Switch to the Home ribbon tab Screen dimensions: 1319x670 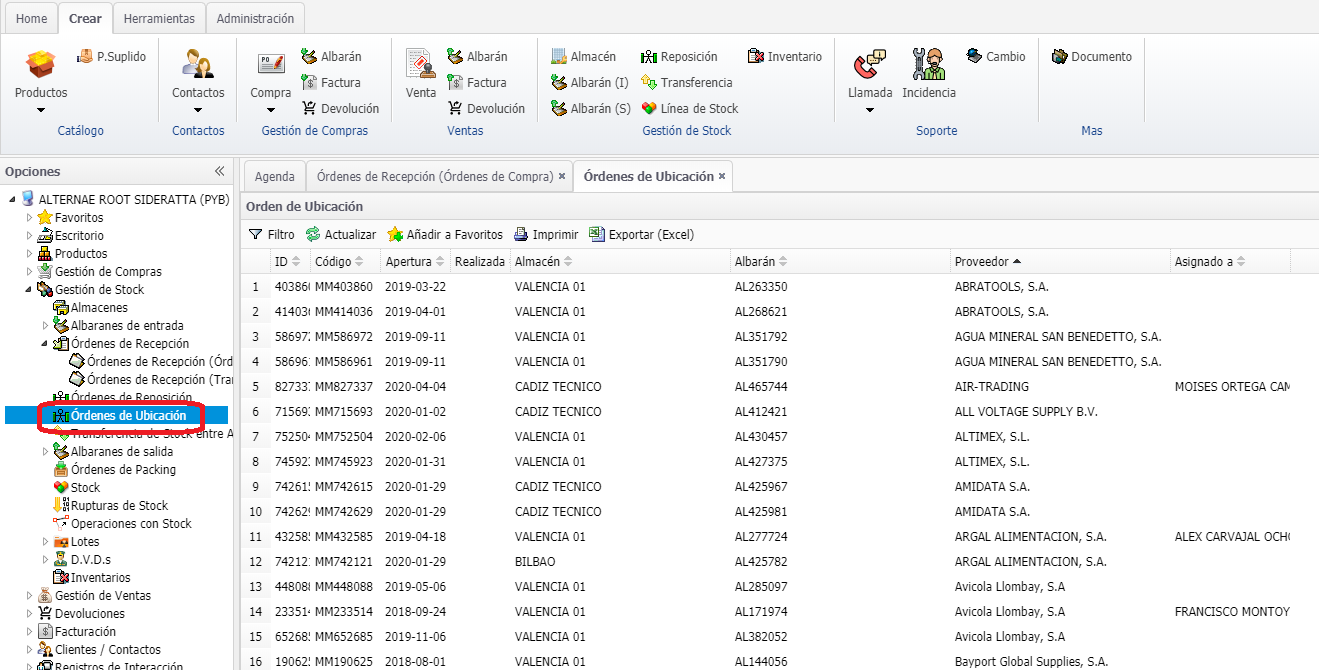point(32,18)
